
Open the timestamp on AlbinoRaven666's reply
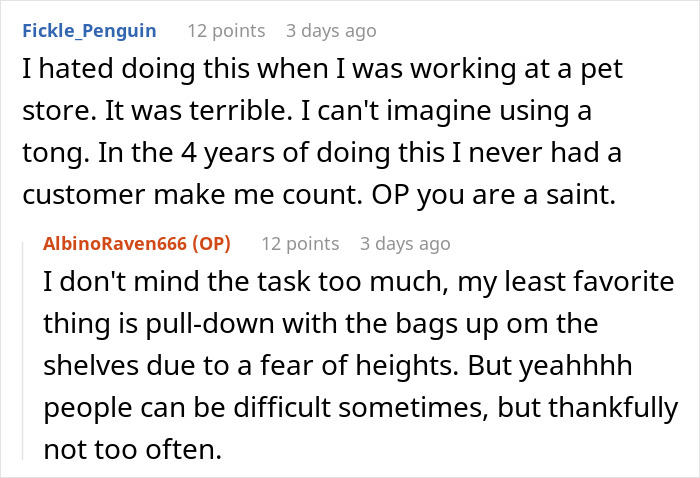click(x=405, y=243)
